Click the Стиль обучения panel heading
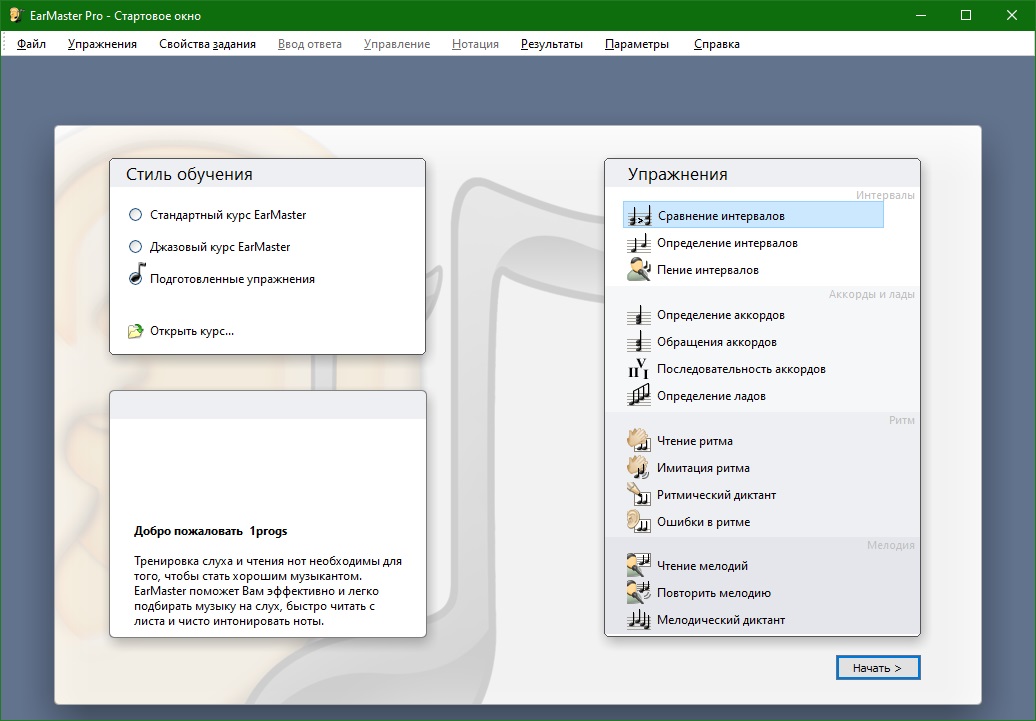1036x721 pixels. coord(190,174)
